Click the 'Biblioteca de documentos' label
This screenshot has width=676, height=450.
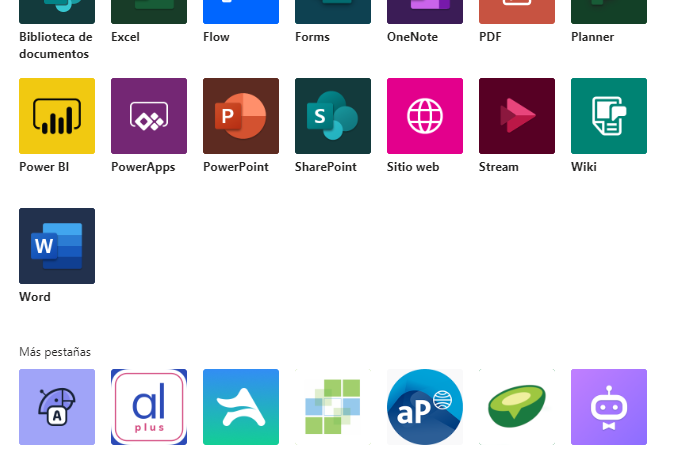point(56,45)
